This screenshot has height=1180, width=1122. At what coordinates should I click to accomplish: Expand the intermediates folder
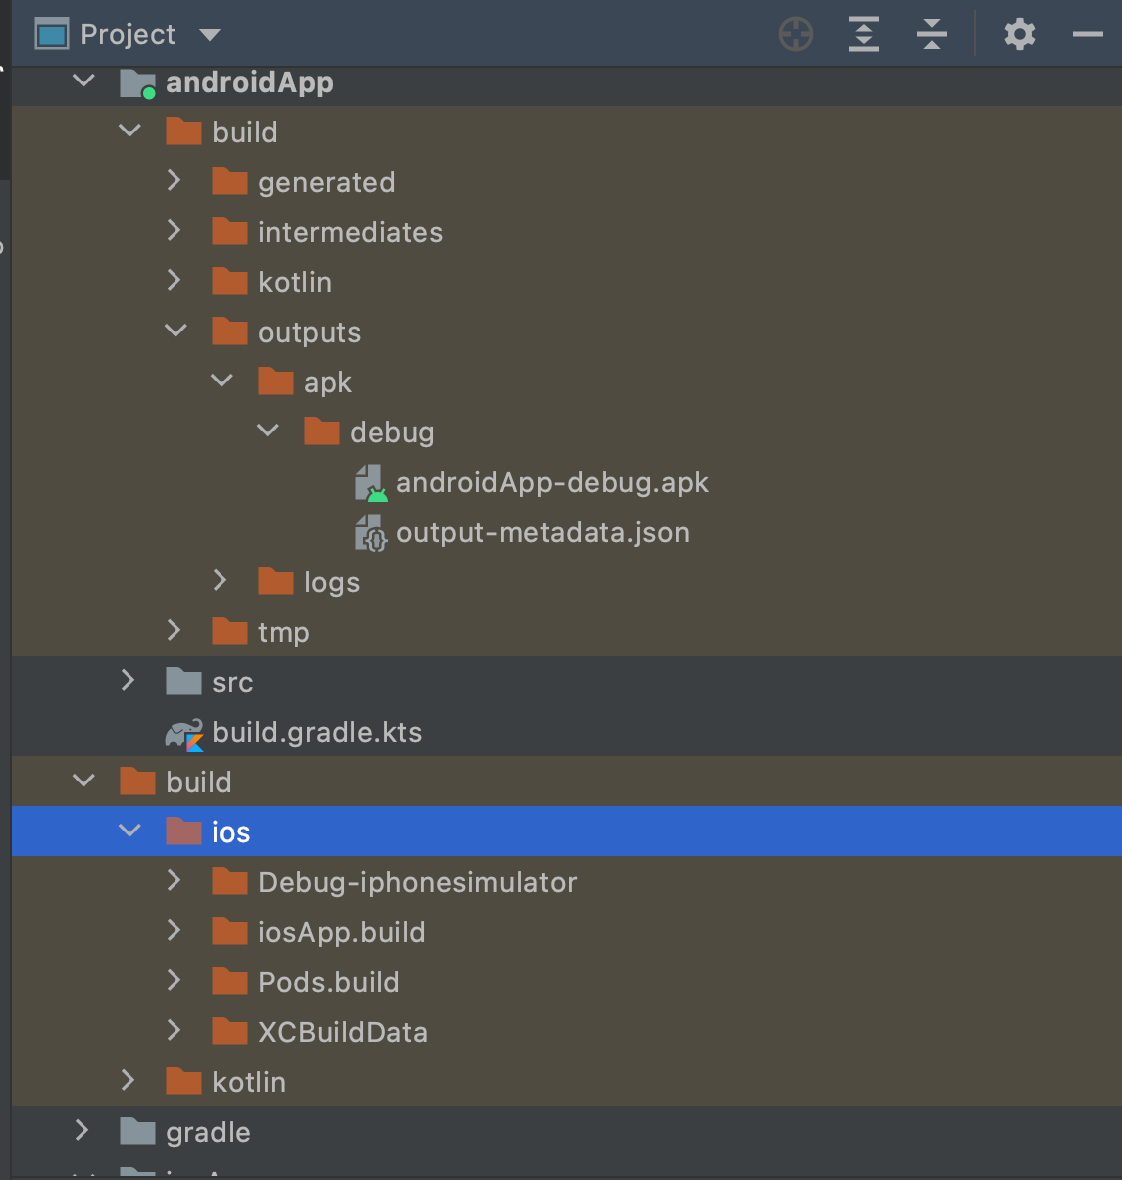pyautogui.click(x=175, y=231)
